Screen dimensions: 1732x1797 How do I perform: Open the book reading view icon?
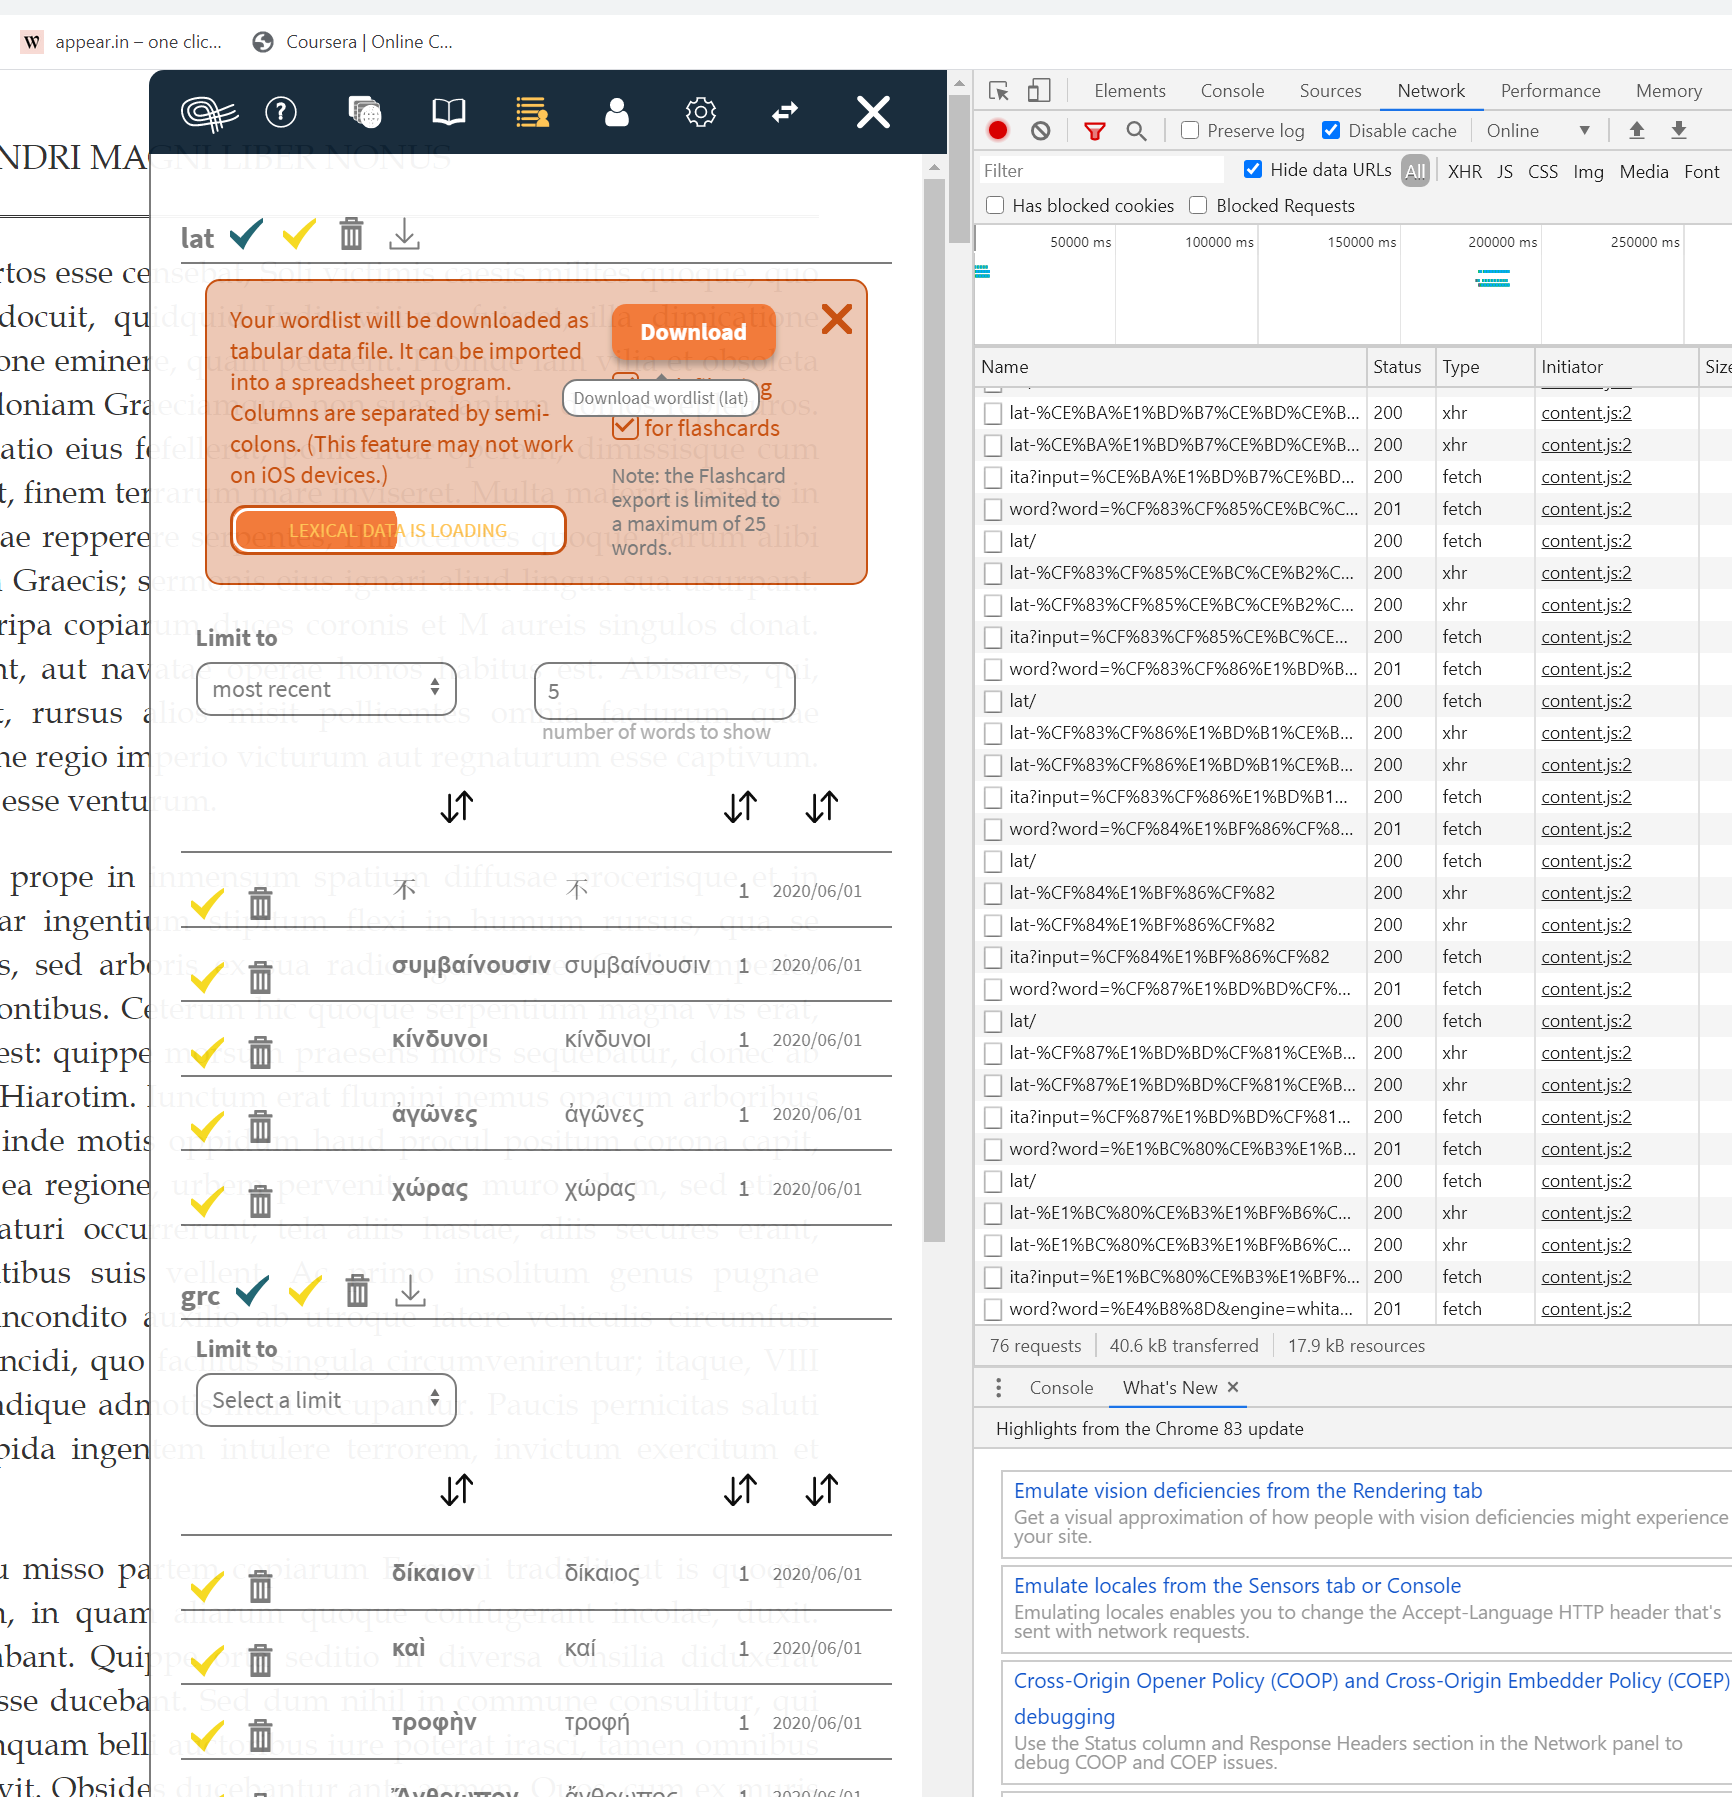point(448,112)
